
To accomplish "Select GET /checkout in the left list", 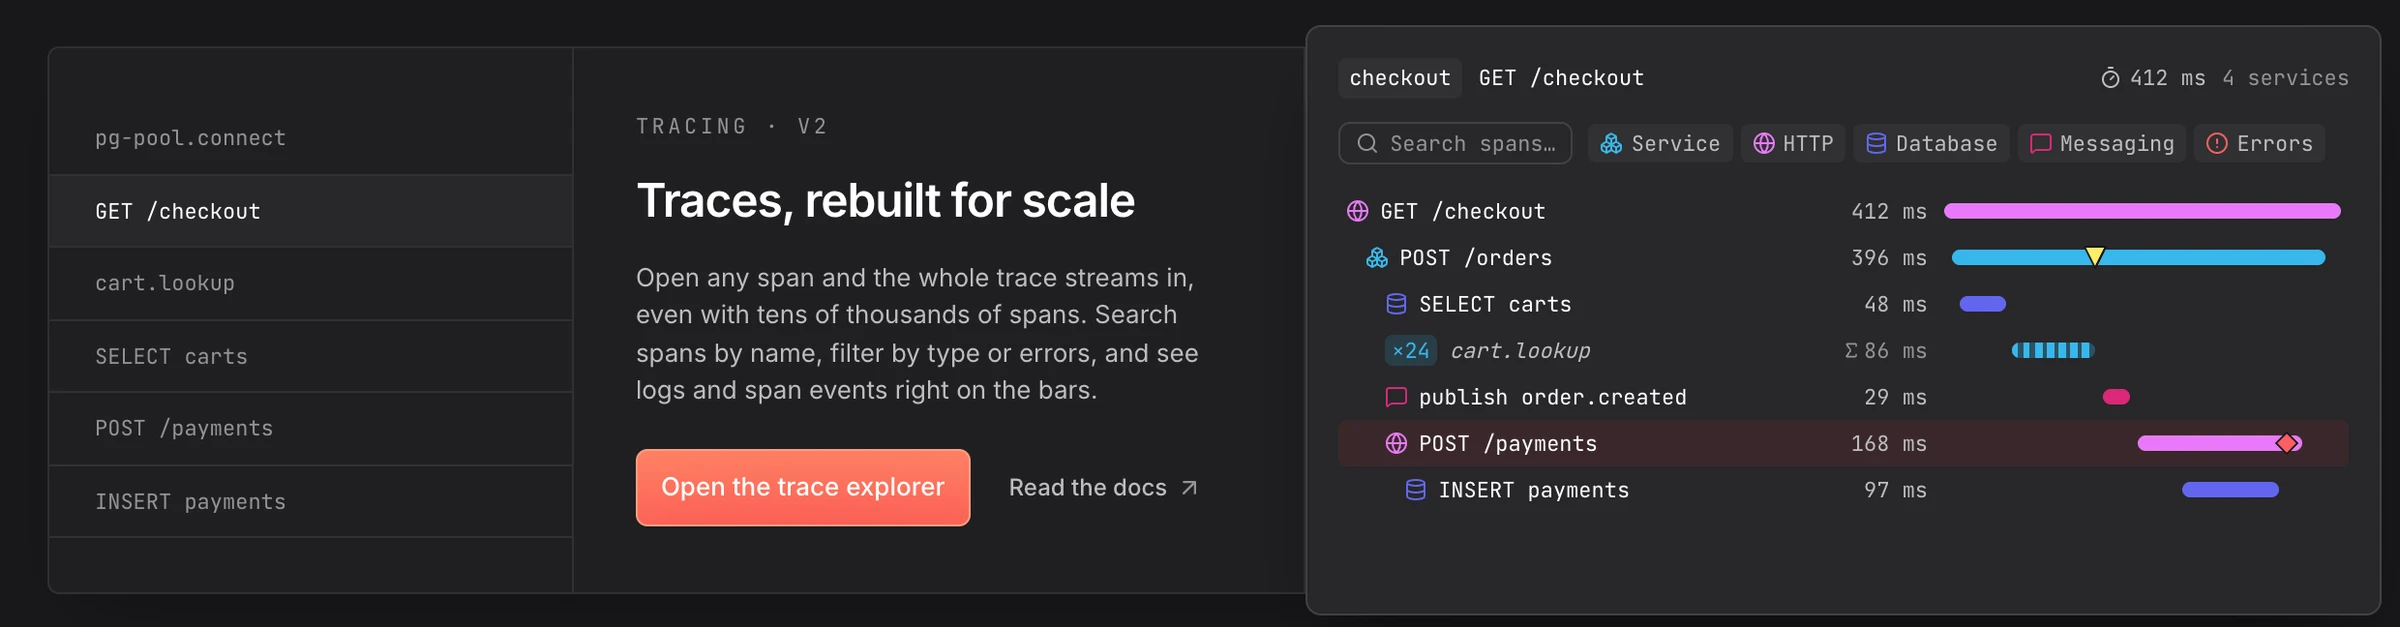I will click(311, 211).
